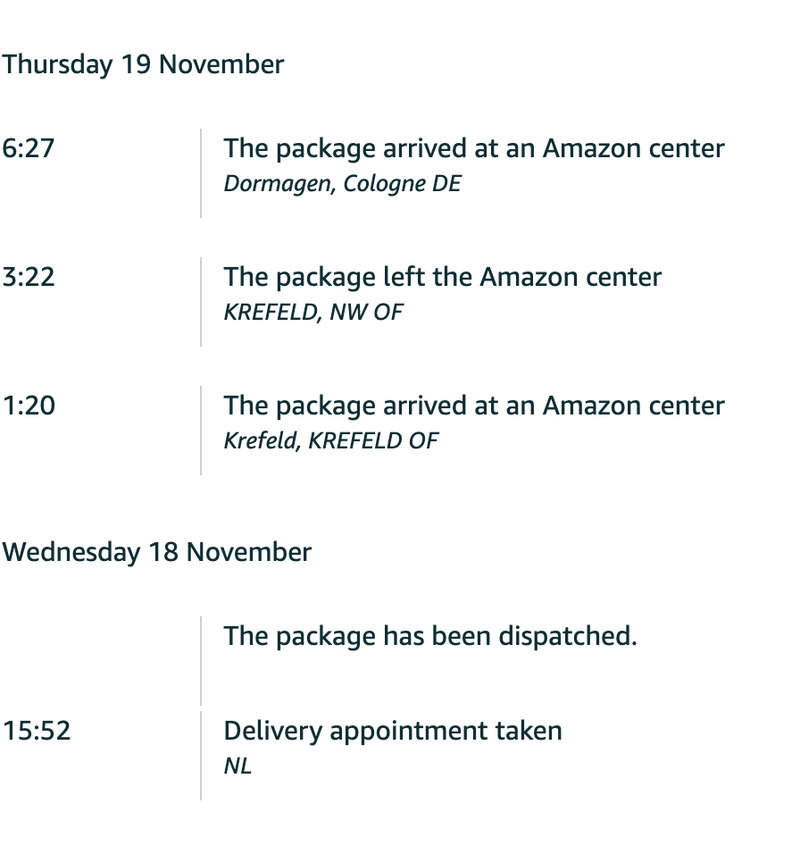Click the Wednesday 18 November date heading
Image resolution: width=800 pixels, height=854 pixels.
[156, 552]
